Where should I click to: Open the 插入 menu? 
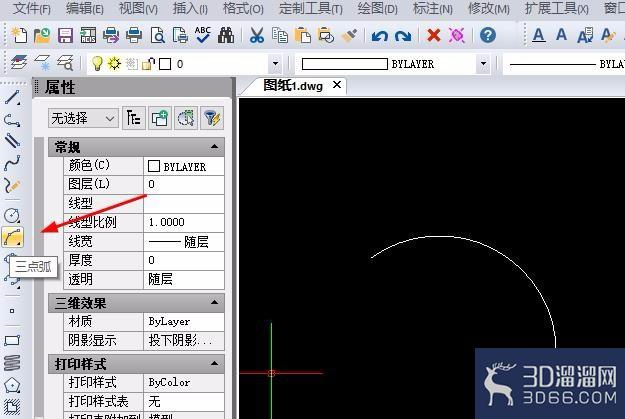coord(190,8)
